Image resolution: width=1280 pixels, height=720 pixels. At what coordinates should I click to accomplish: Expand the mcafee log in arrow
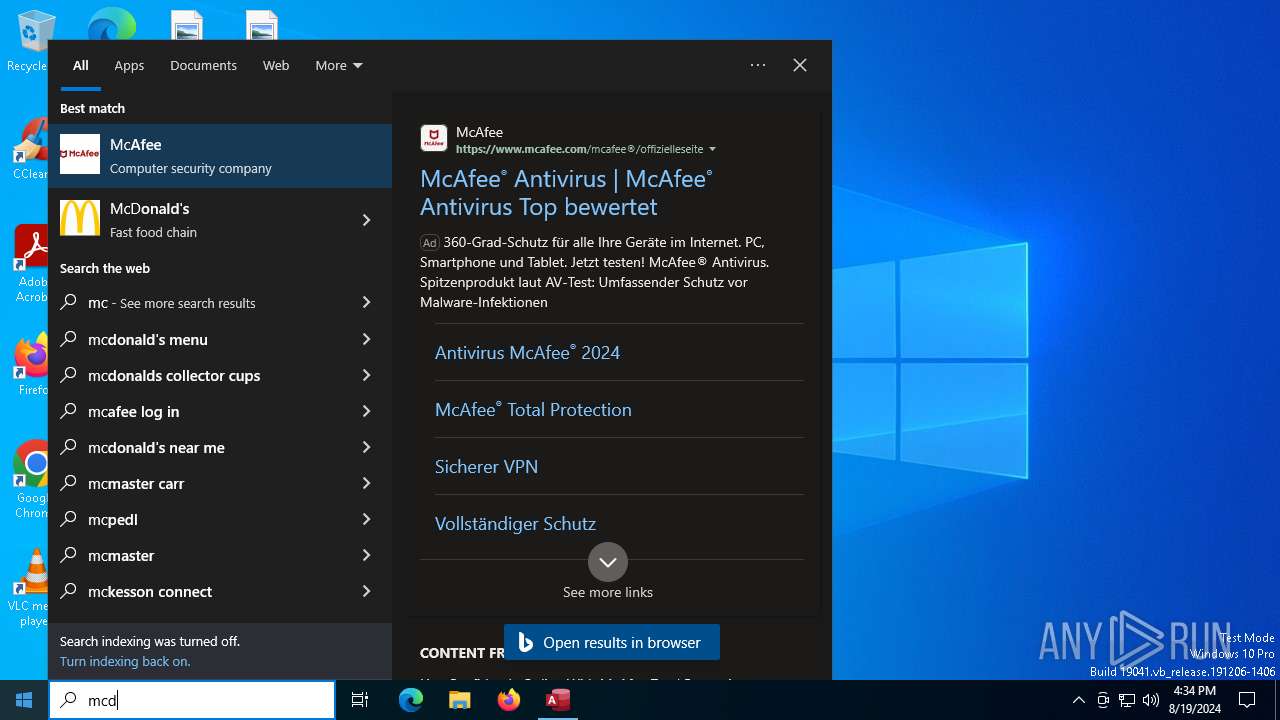[366, 411]
